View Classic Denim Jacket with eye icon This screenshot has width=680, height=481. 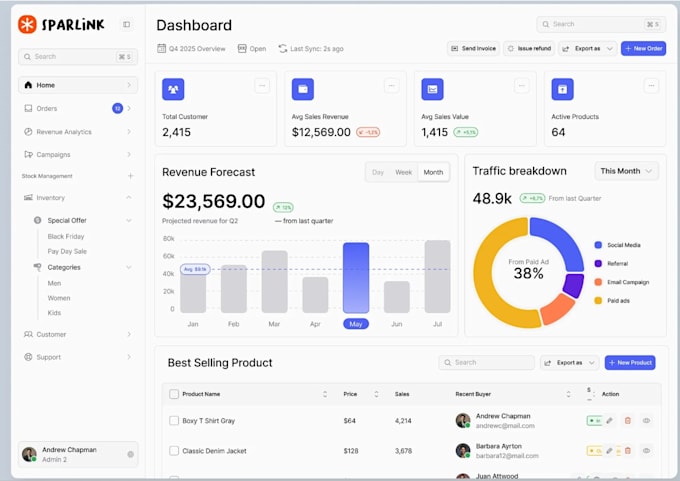[x=646, y=451]
